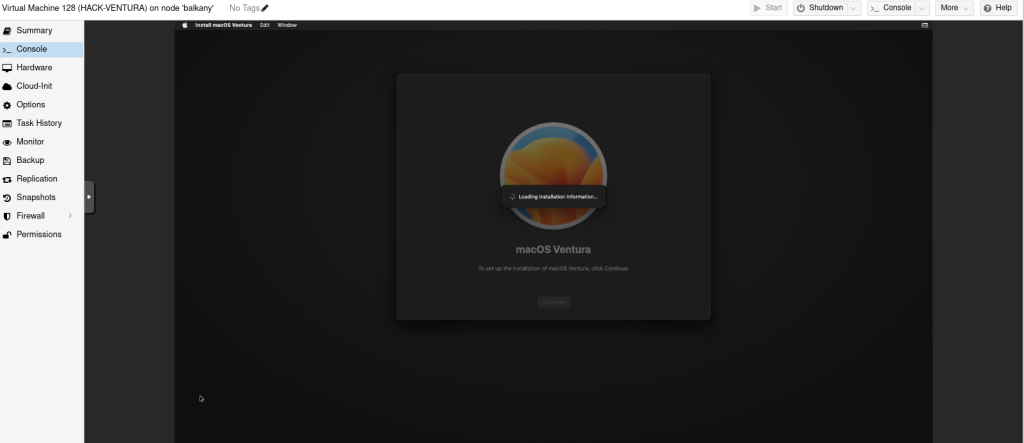The height and width of the screenshot is (443, 1024).
Task: Open the Summary tab in sidebar
Action: 34,30
